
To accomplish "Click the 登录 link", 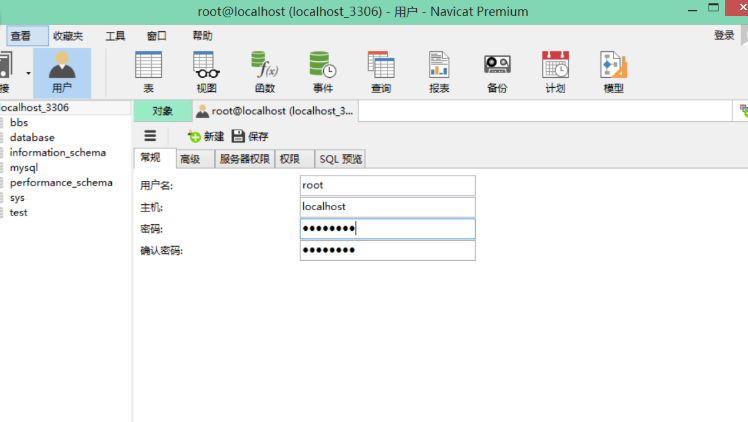I will pyautogui.click(x=724, y=35).
